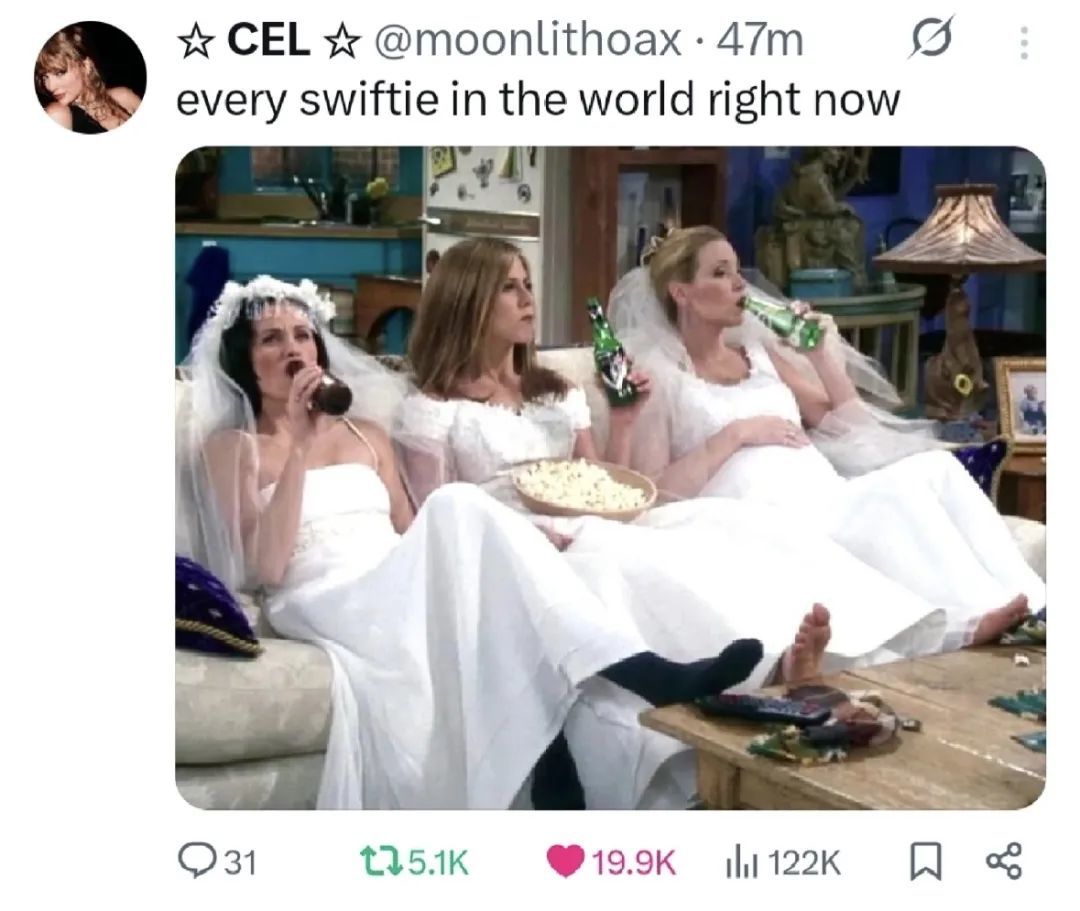
Task: Open the @moonlithoax handle link
Action: click(x=527, y=41)
